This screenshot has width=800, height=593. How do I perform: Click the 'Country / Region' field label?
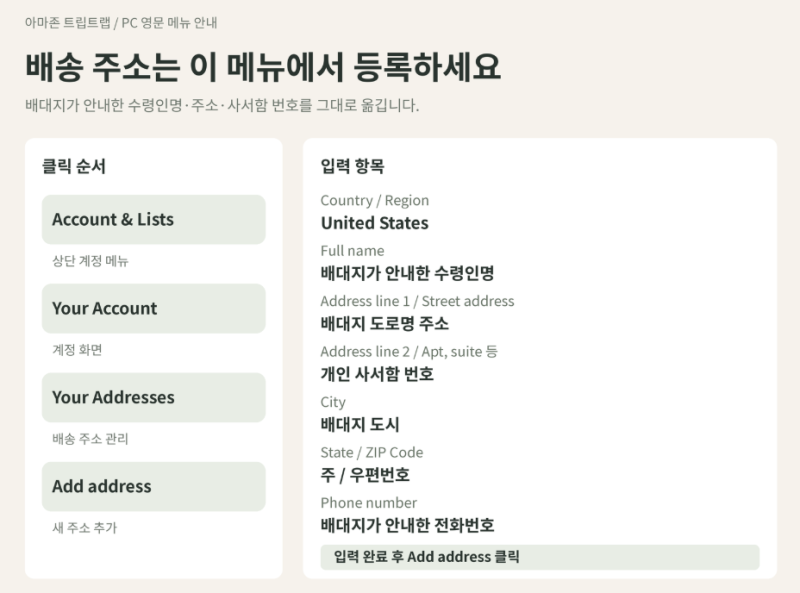point(374,201)
